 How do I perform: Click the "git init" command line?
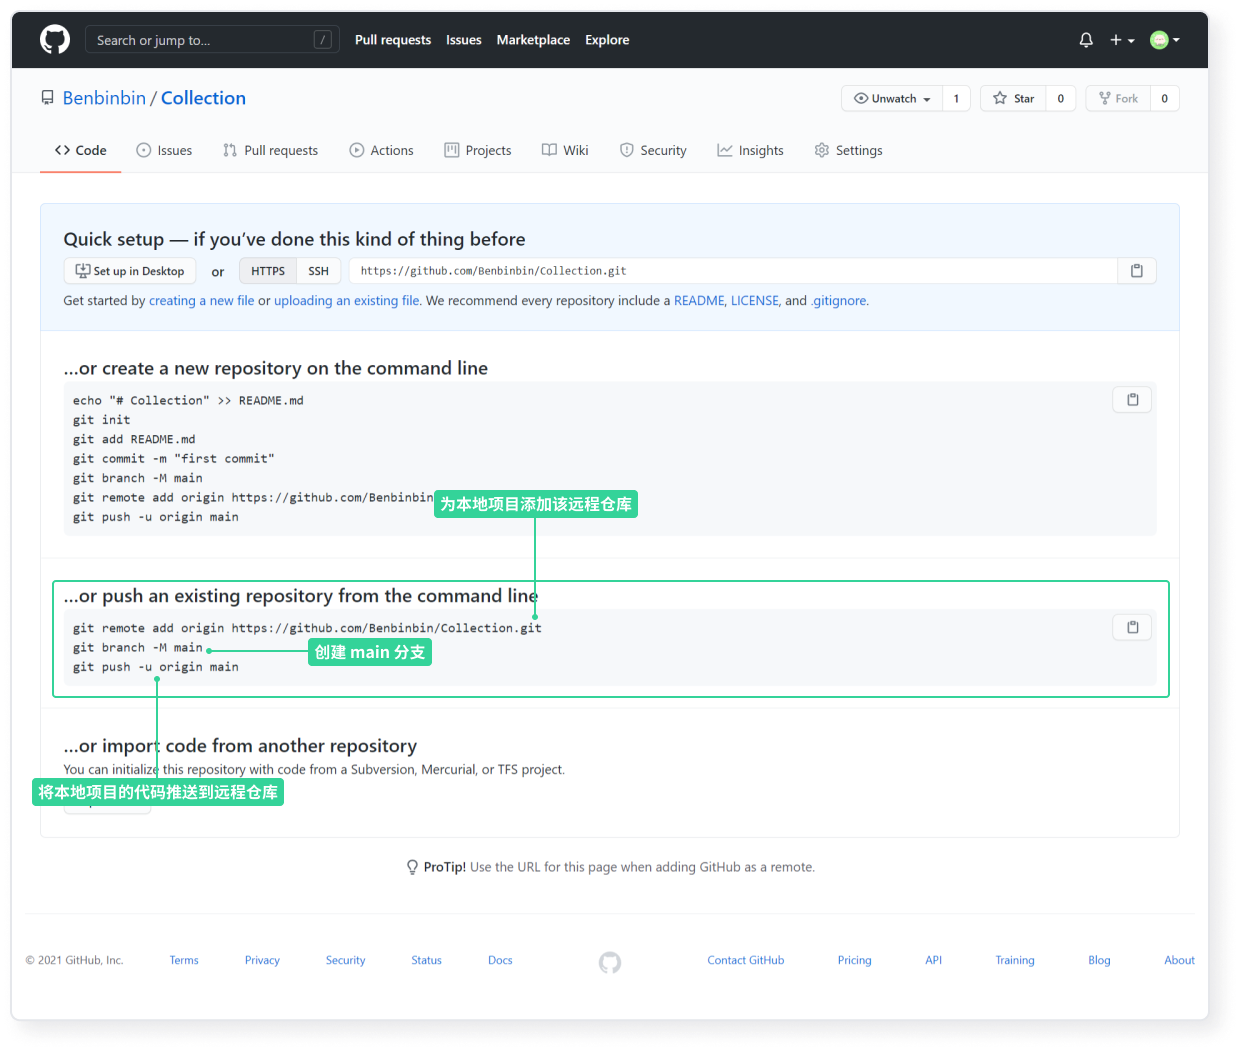101,420
